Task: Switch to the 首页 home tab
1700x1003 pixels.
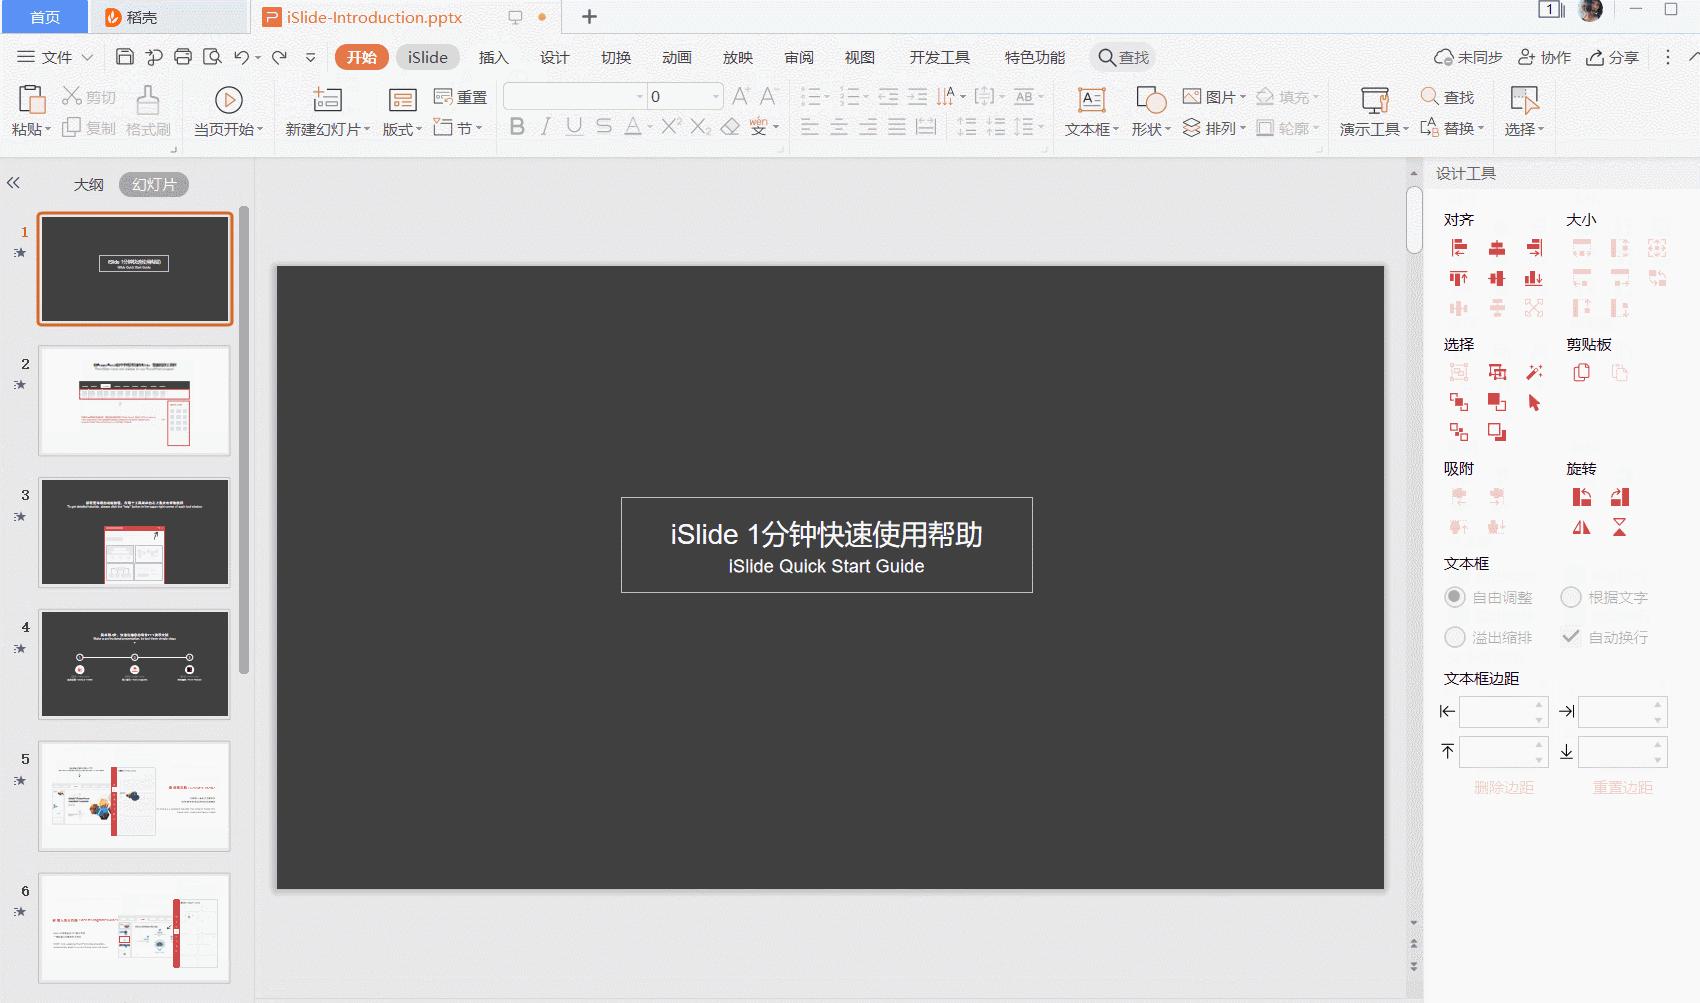Action: 45,17
